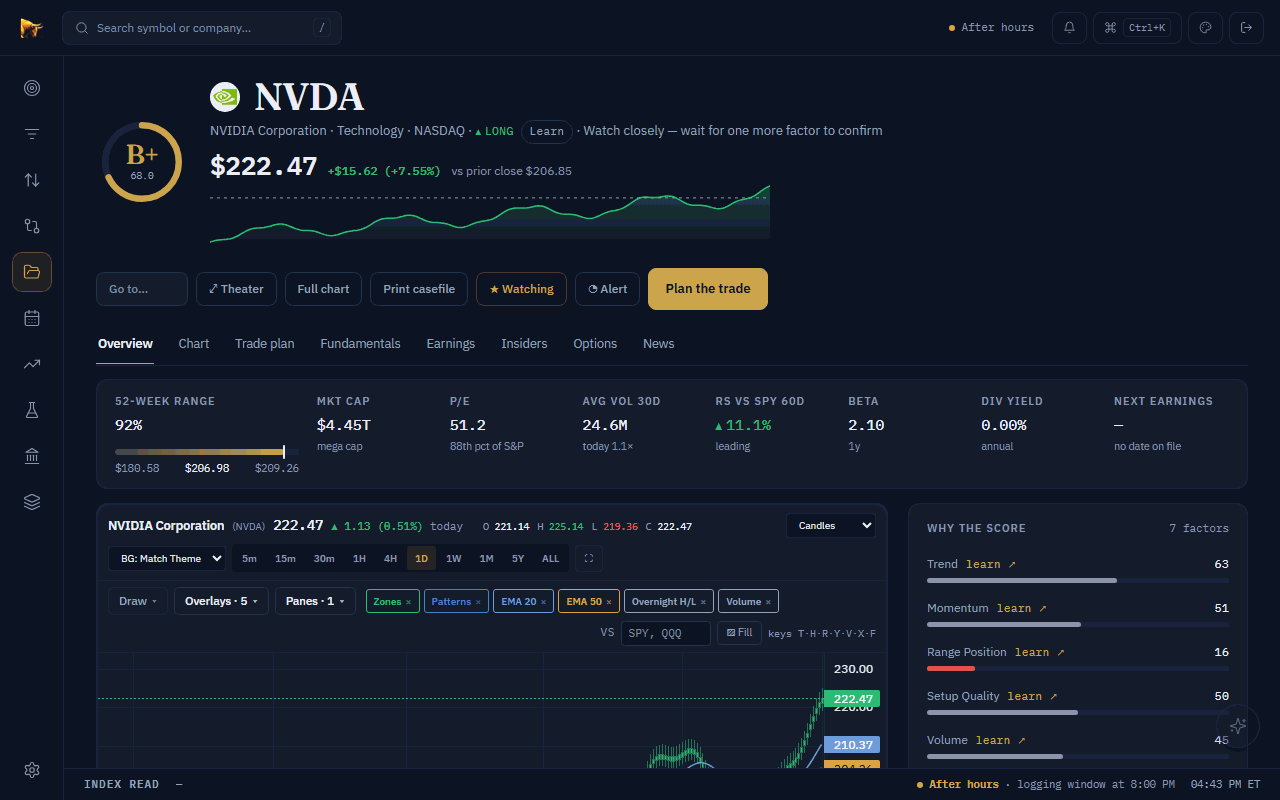
Task: Select the 5Y timeframe
Action: point(518,559)
